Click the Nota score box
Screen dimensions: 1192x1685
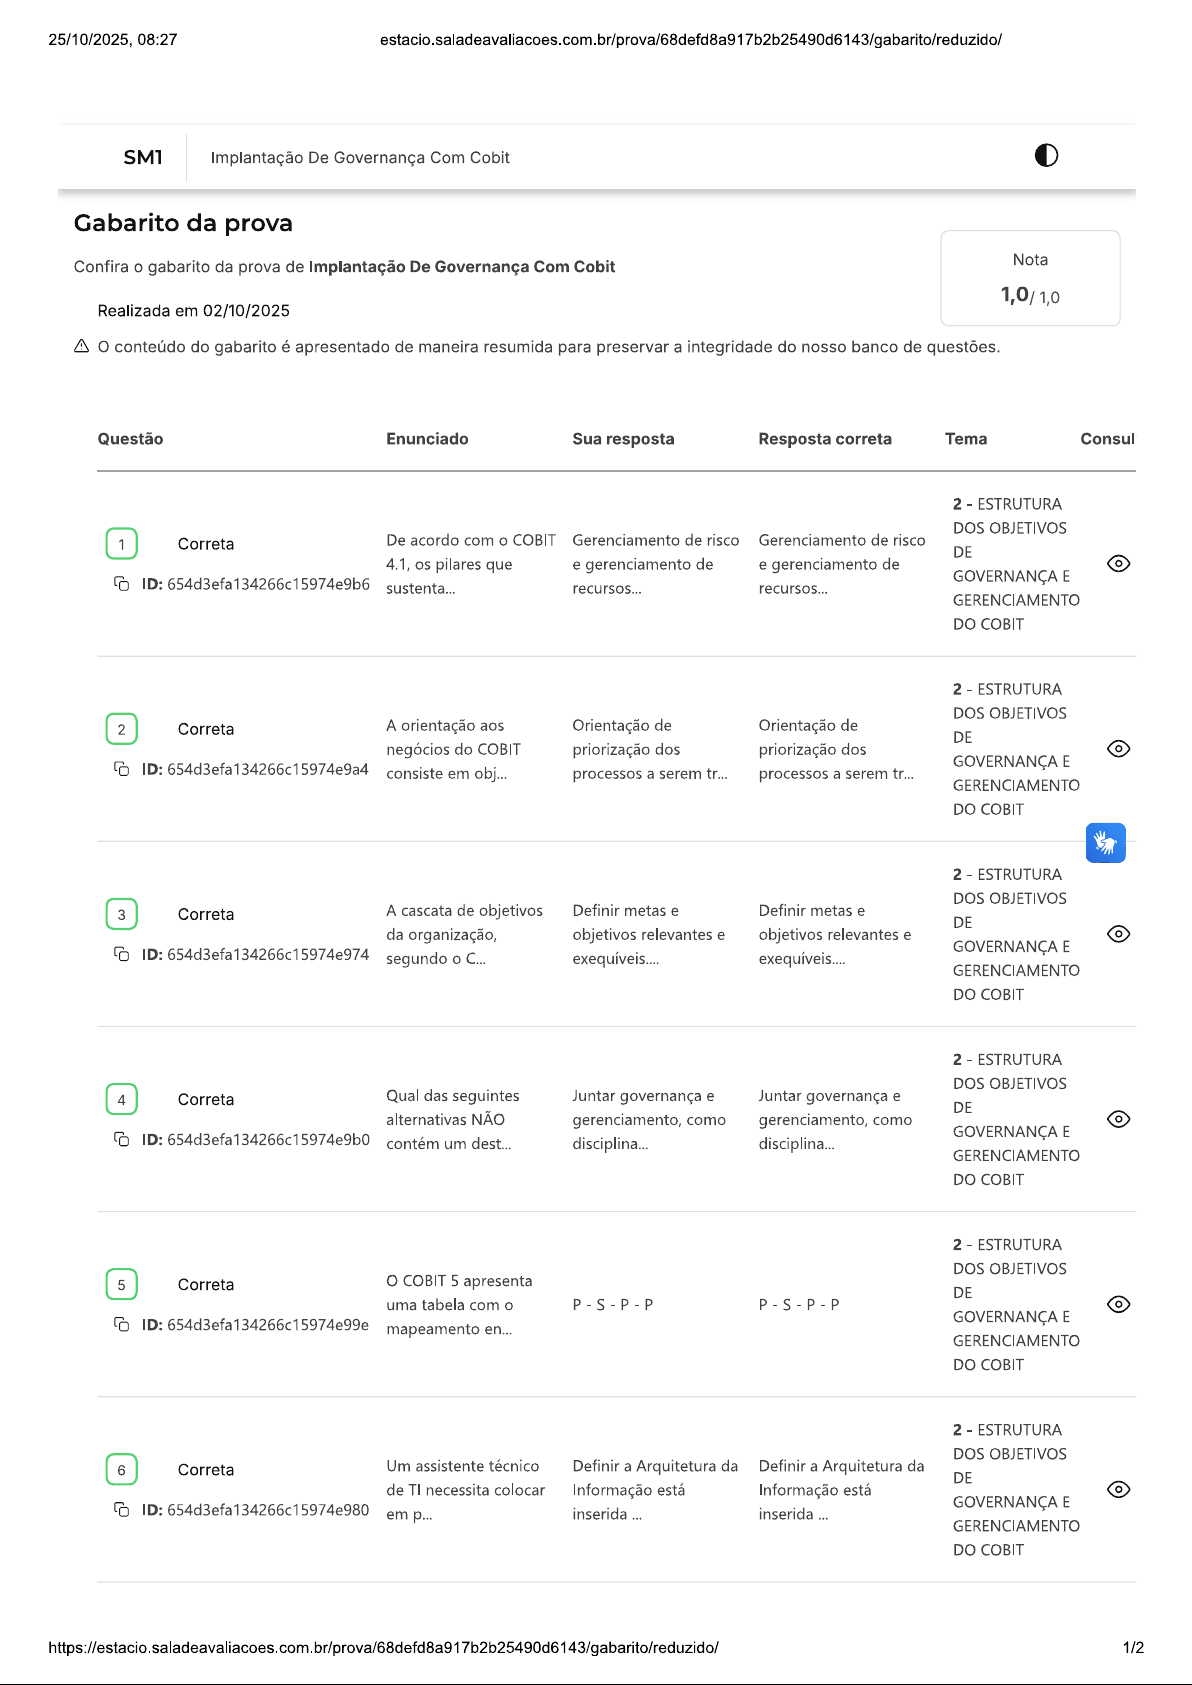[x=1030, y=278]
